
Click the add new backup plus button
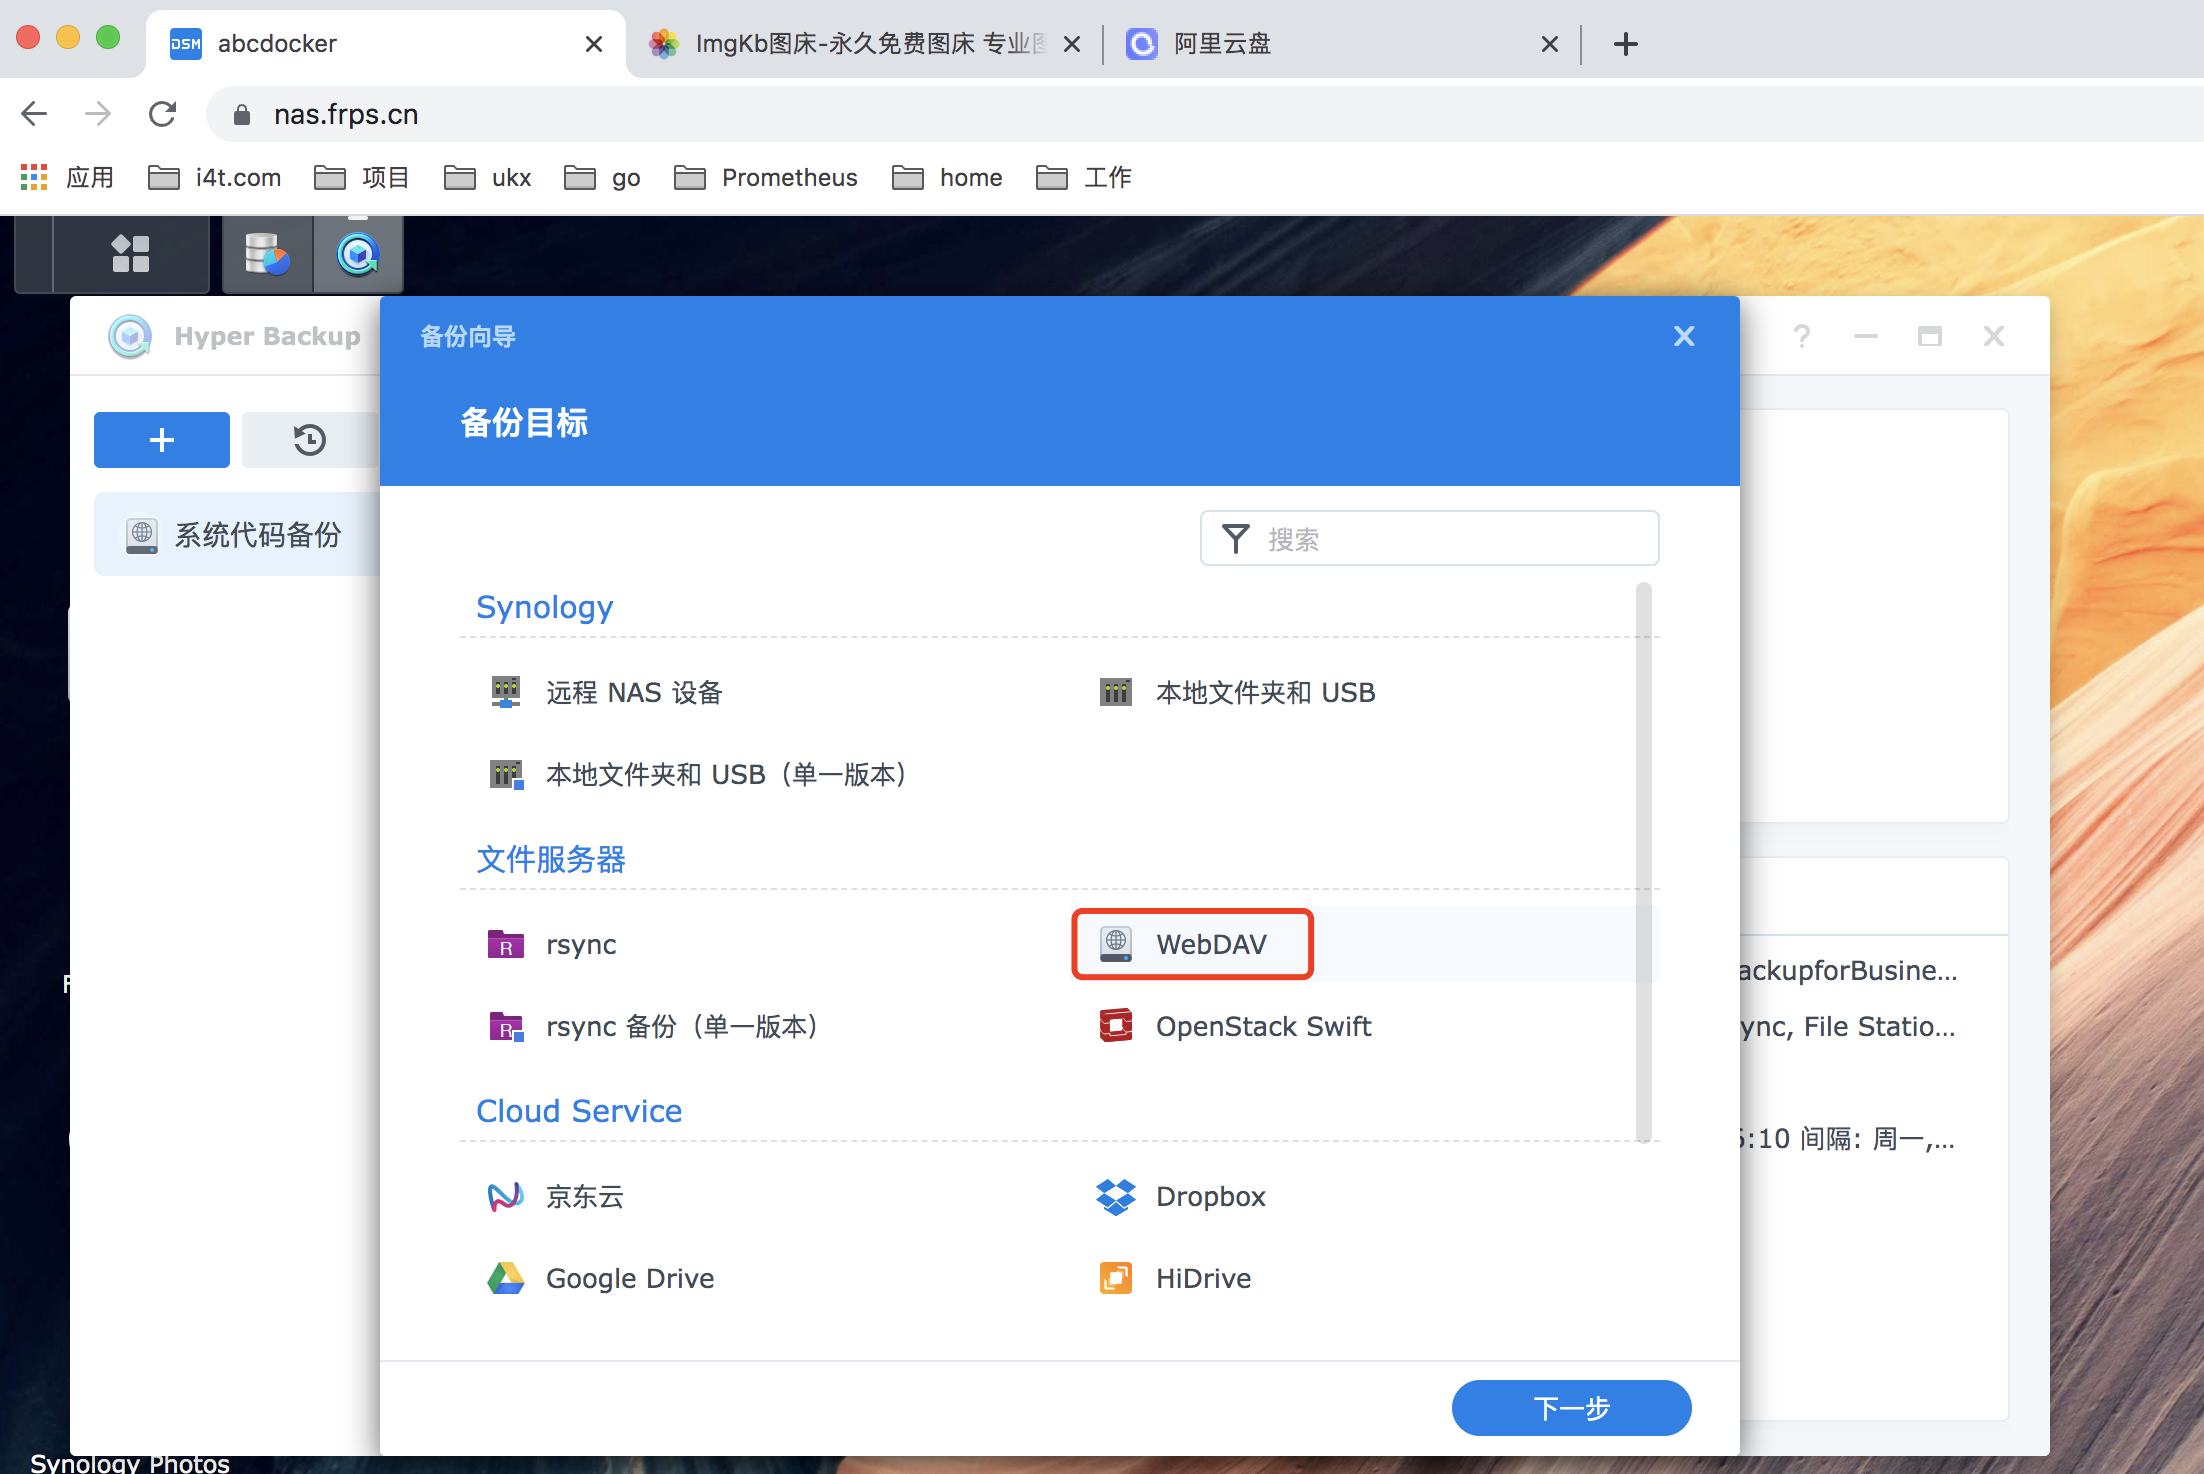coord(161,439)
